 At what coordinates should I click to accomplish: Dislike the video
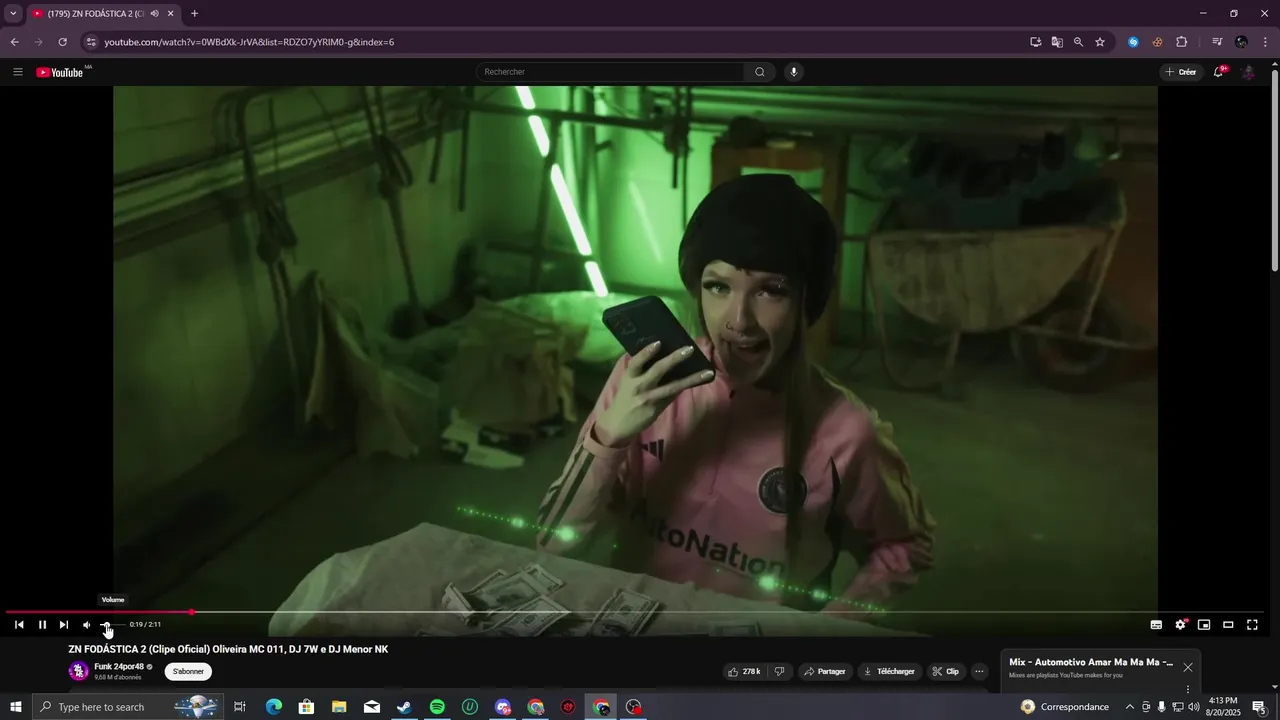[779, 672]
